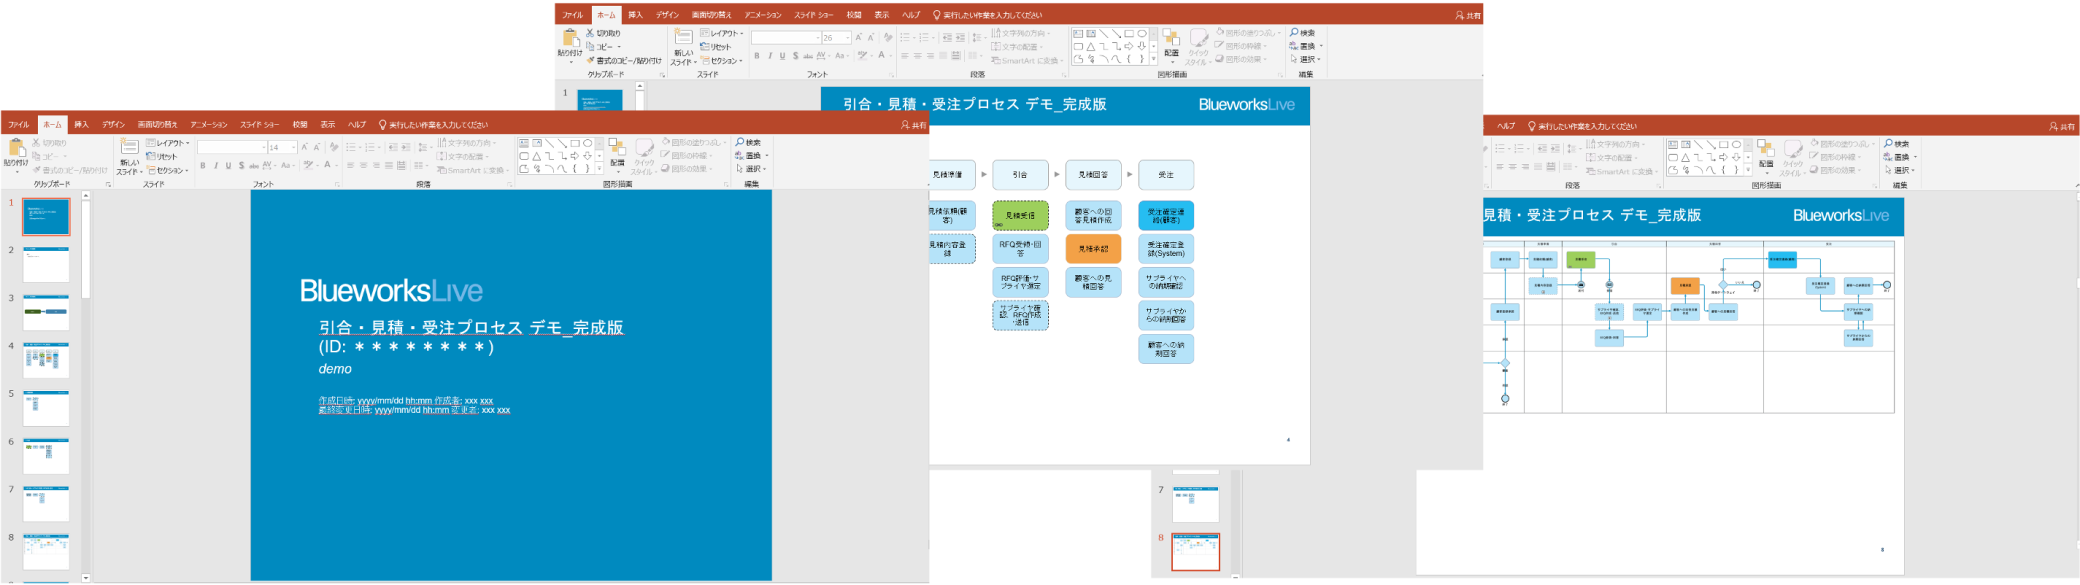The height and width of the screenshot is (585, 2080).
Task: Open the Insert (挿入) tab in the left window
Action: point(81,125)
